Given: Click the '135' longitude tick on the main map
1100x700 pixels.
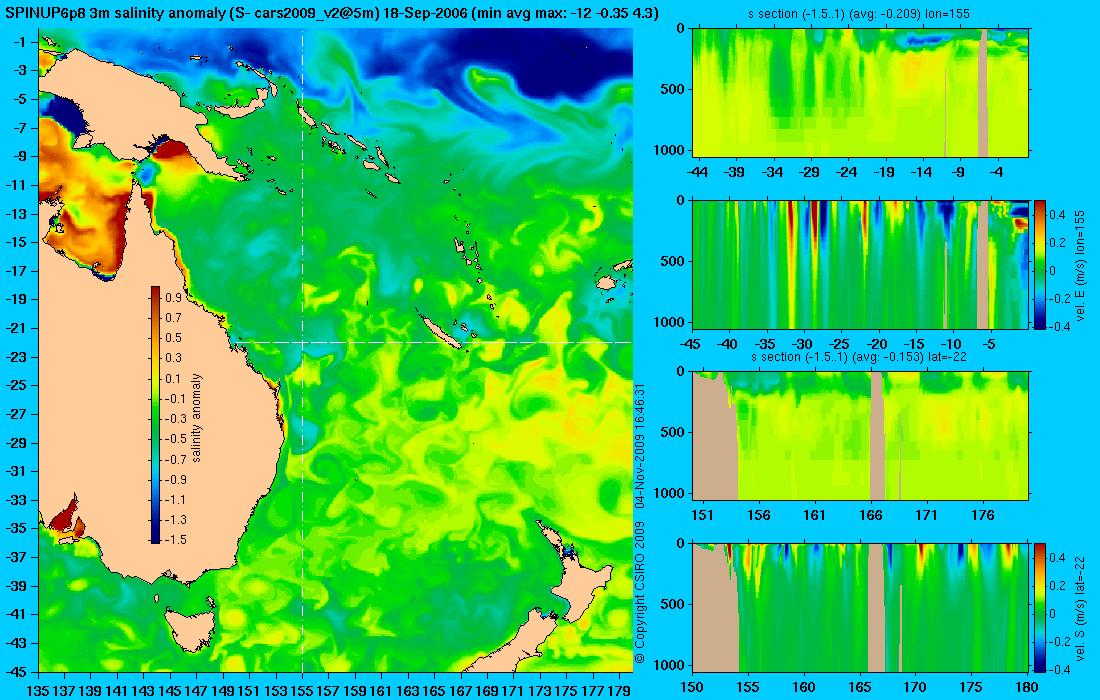Looking at the screenshot, I should click(x=38, y=691).
